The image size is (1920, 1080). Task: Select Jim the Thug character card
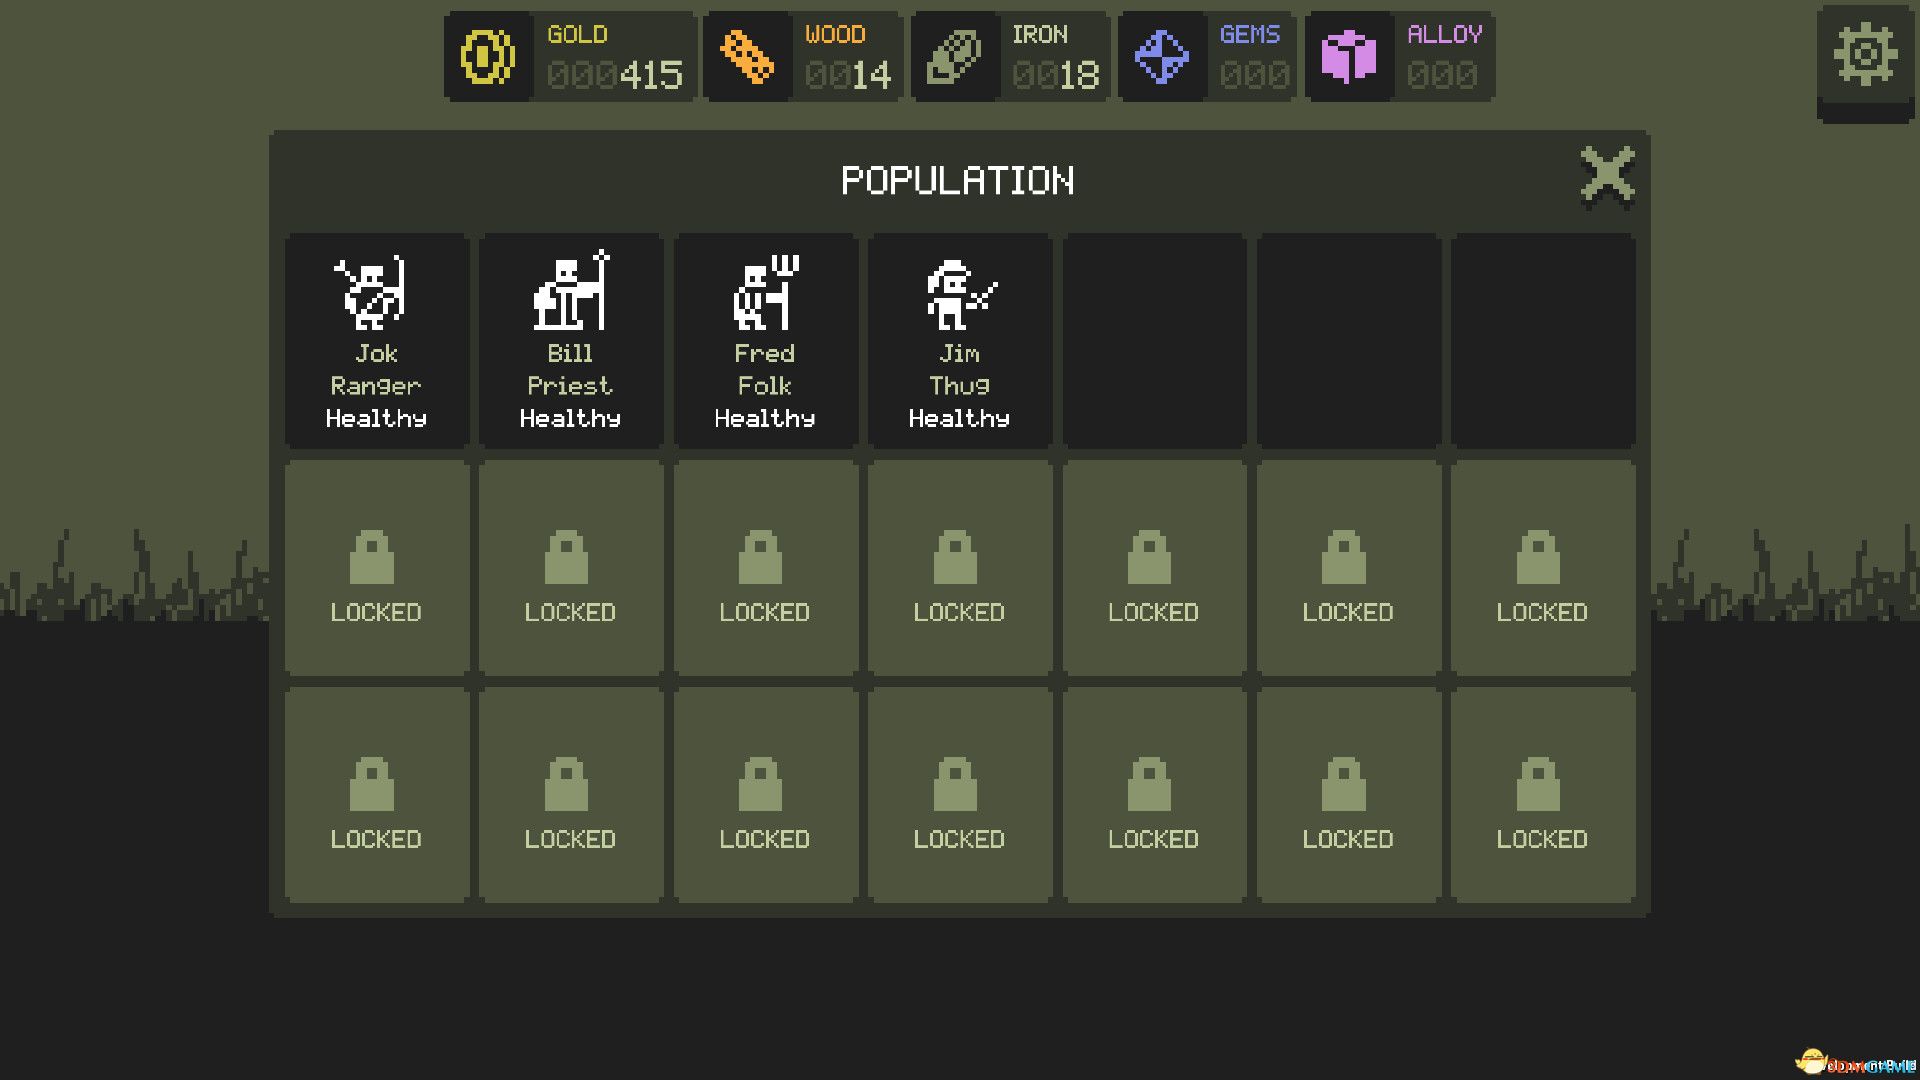[960, 340]
